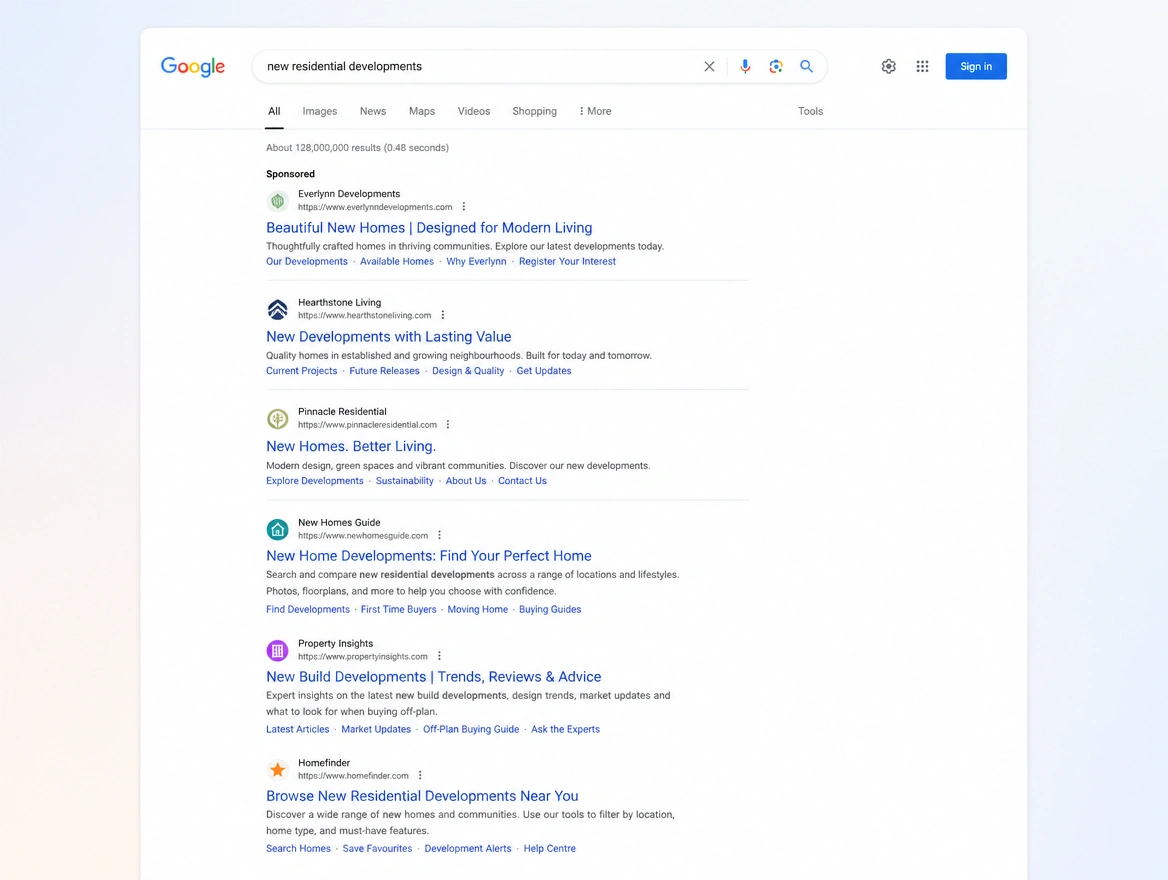Open the Tools options
Viewport: 1168px width, 880px height.
tap(810, 111)
